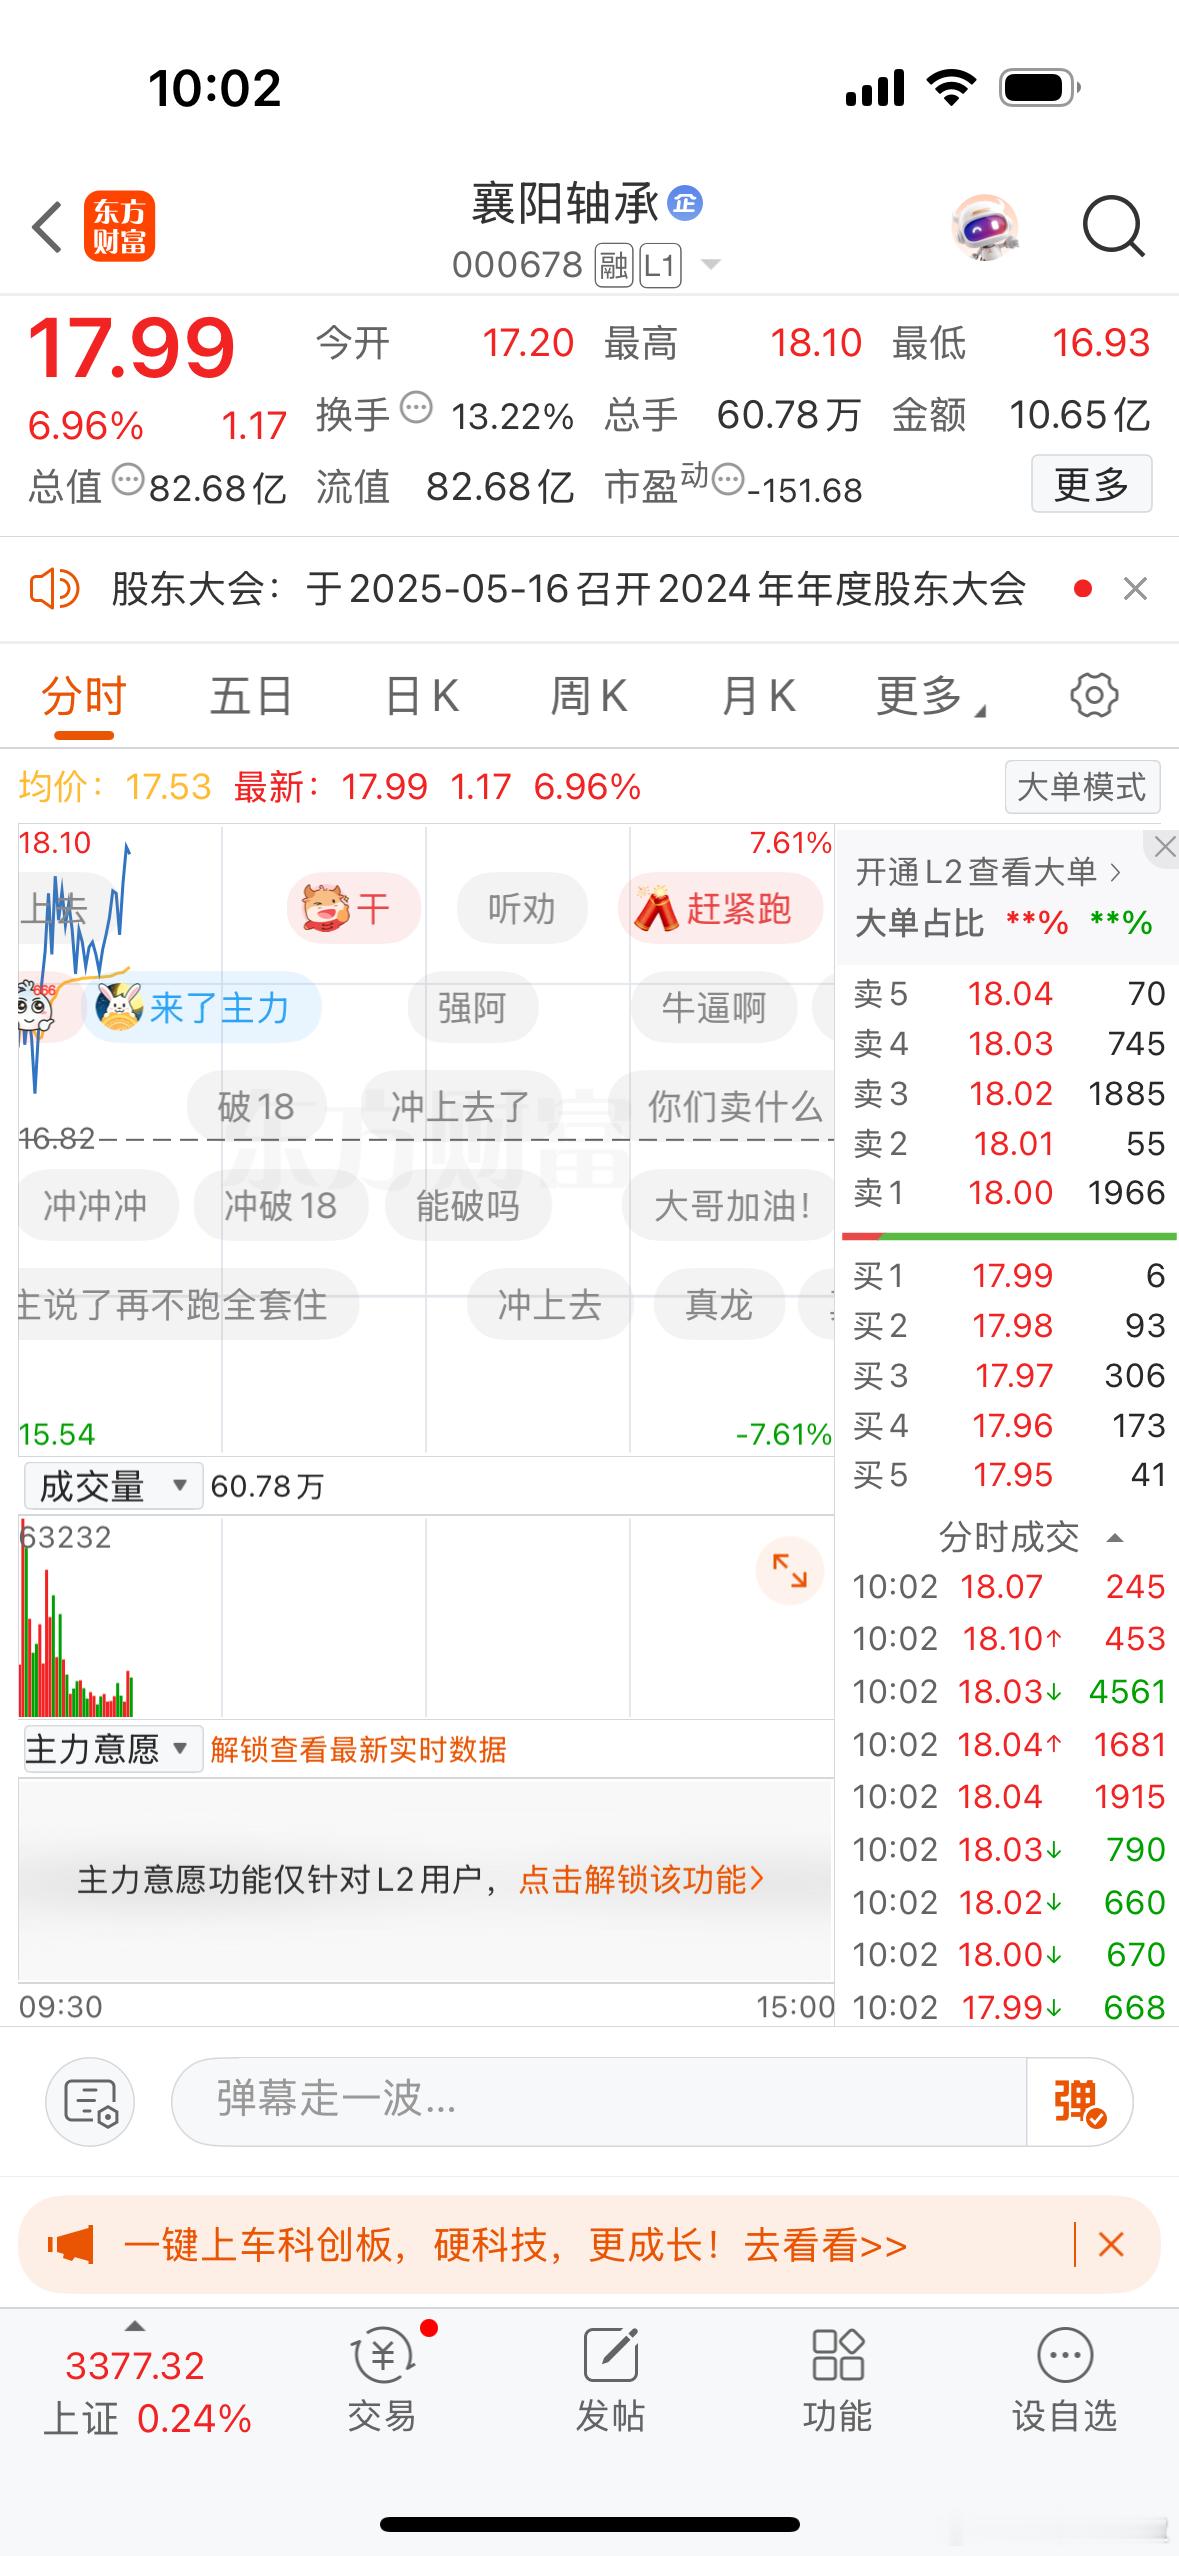Viewport: 1179px width, 2556px height.
Task: Open 开通L2查看大单 link
Action: (x=988, y=872)
